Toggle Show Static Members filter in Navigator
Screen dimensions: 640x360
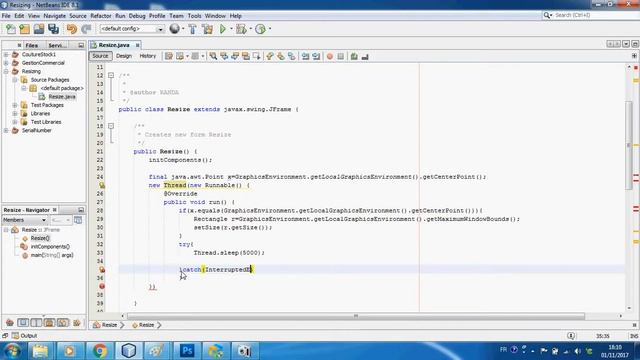click(36, 323)
